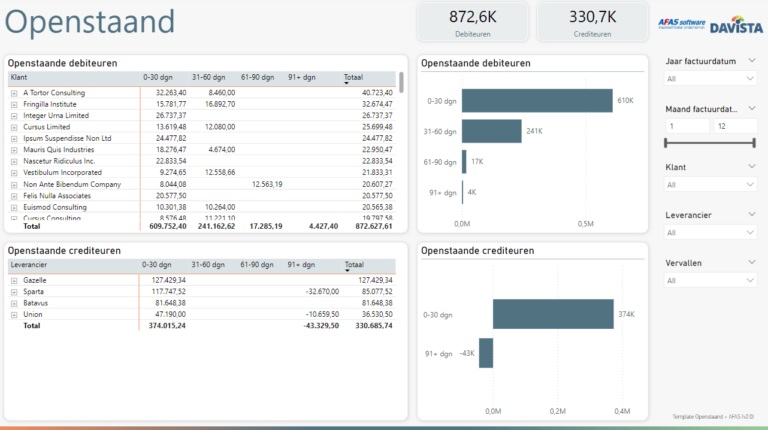Sort debiteuren table by 31-60 dgn column
The width and height of the screenshot is (768, 430).
(x=209, y=77)
